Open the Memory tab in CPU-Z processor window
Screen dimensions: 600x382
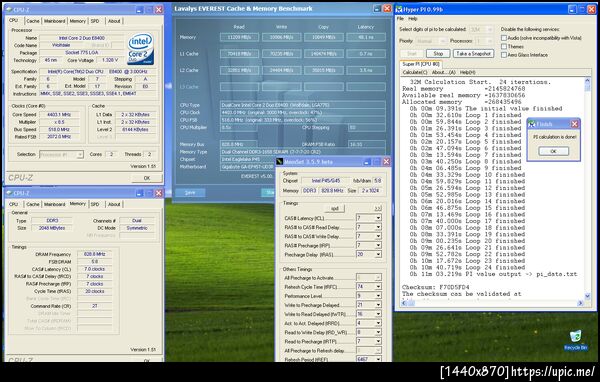78,21
